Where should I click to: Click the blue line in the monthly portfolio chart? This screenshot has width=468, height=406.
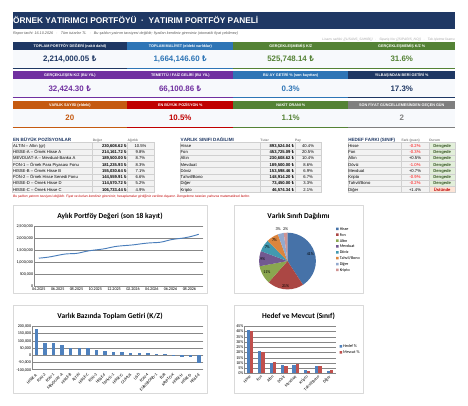click(120, 246)
